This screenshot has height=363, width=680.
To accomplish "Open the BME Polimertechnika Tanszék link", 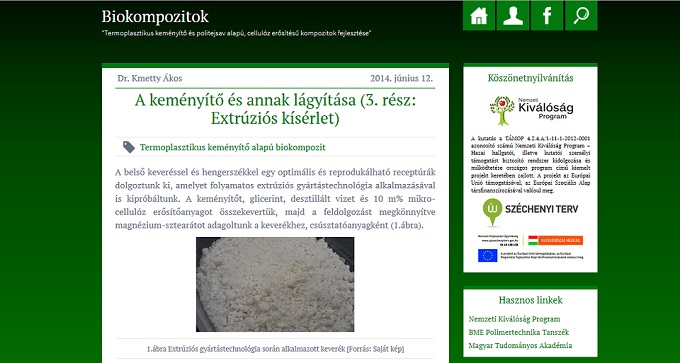I will click(519, 332).
